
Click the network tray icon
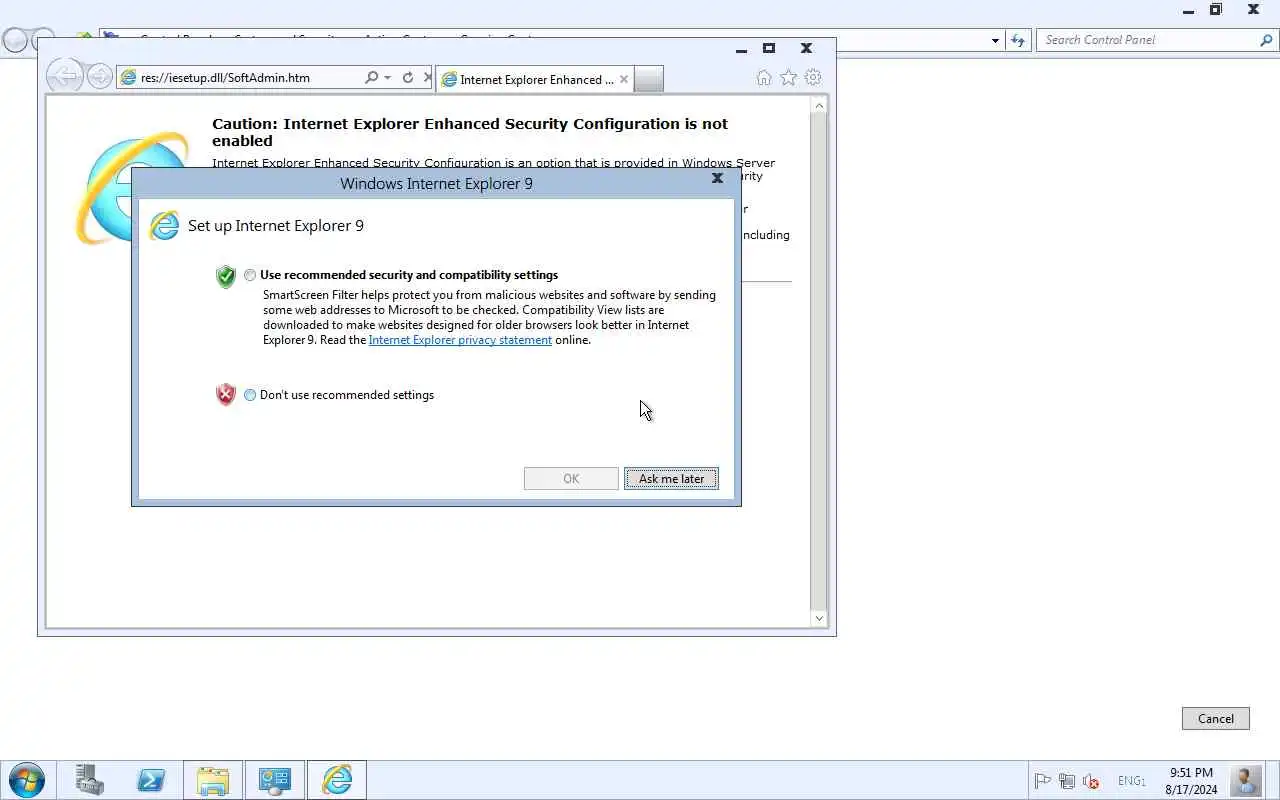(x=1067, y=781)
